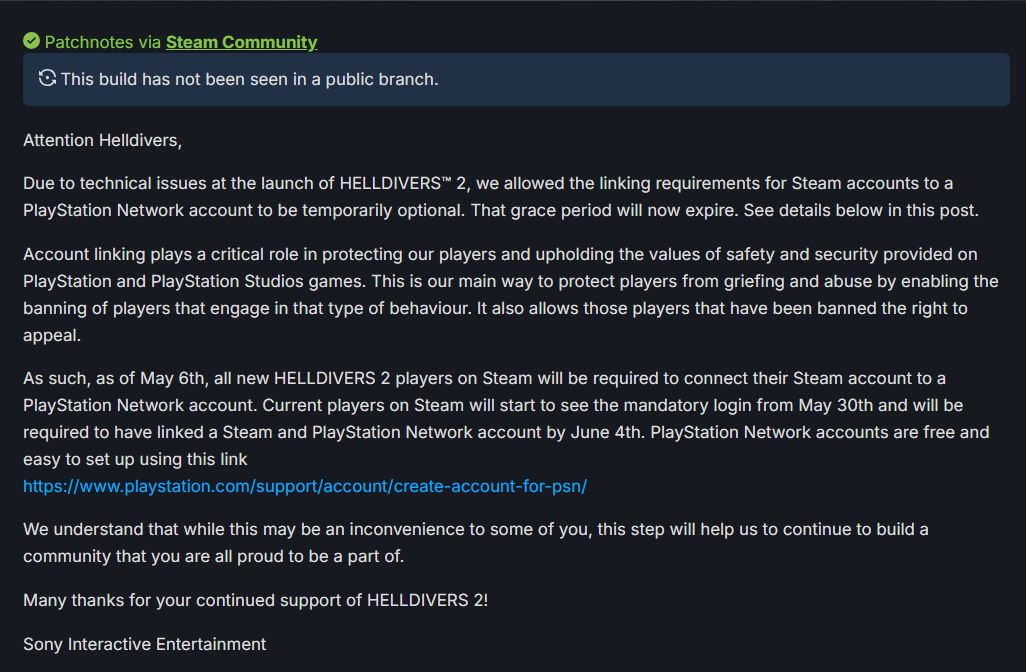Click the 'Attention Helldivers,' greeting line
Image resolution: width=1026 pixels, height=672 pixels.
coord(102,140)
